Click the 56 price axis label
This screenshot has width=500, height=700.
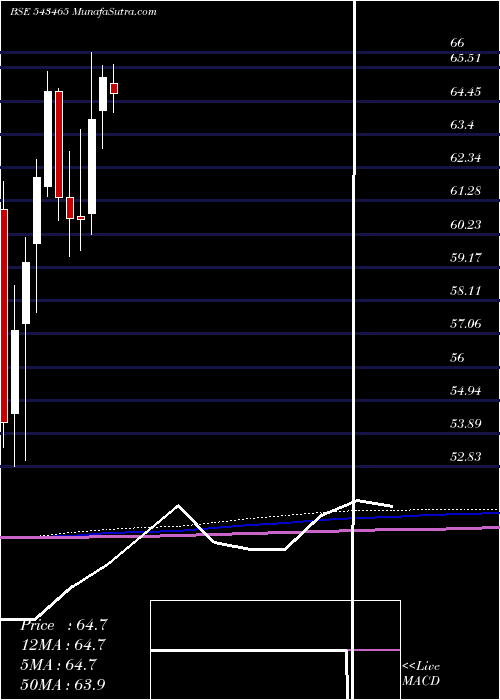(x=457, y=357)
